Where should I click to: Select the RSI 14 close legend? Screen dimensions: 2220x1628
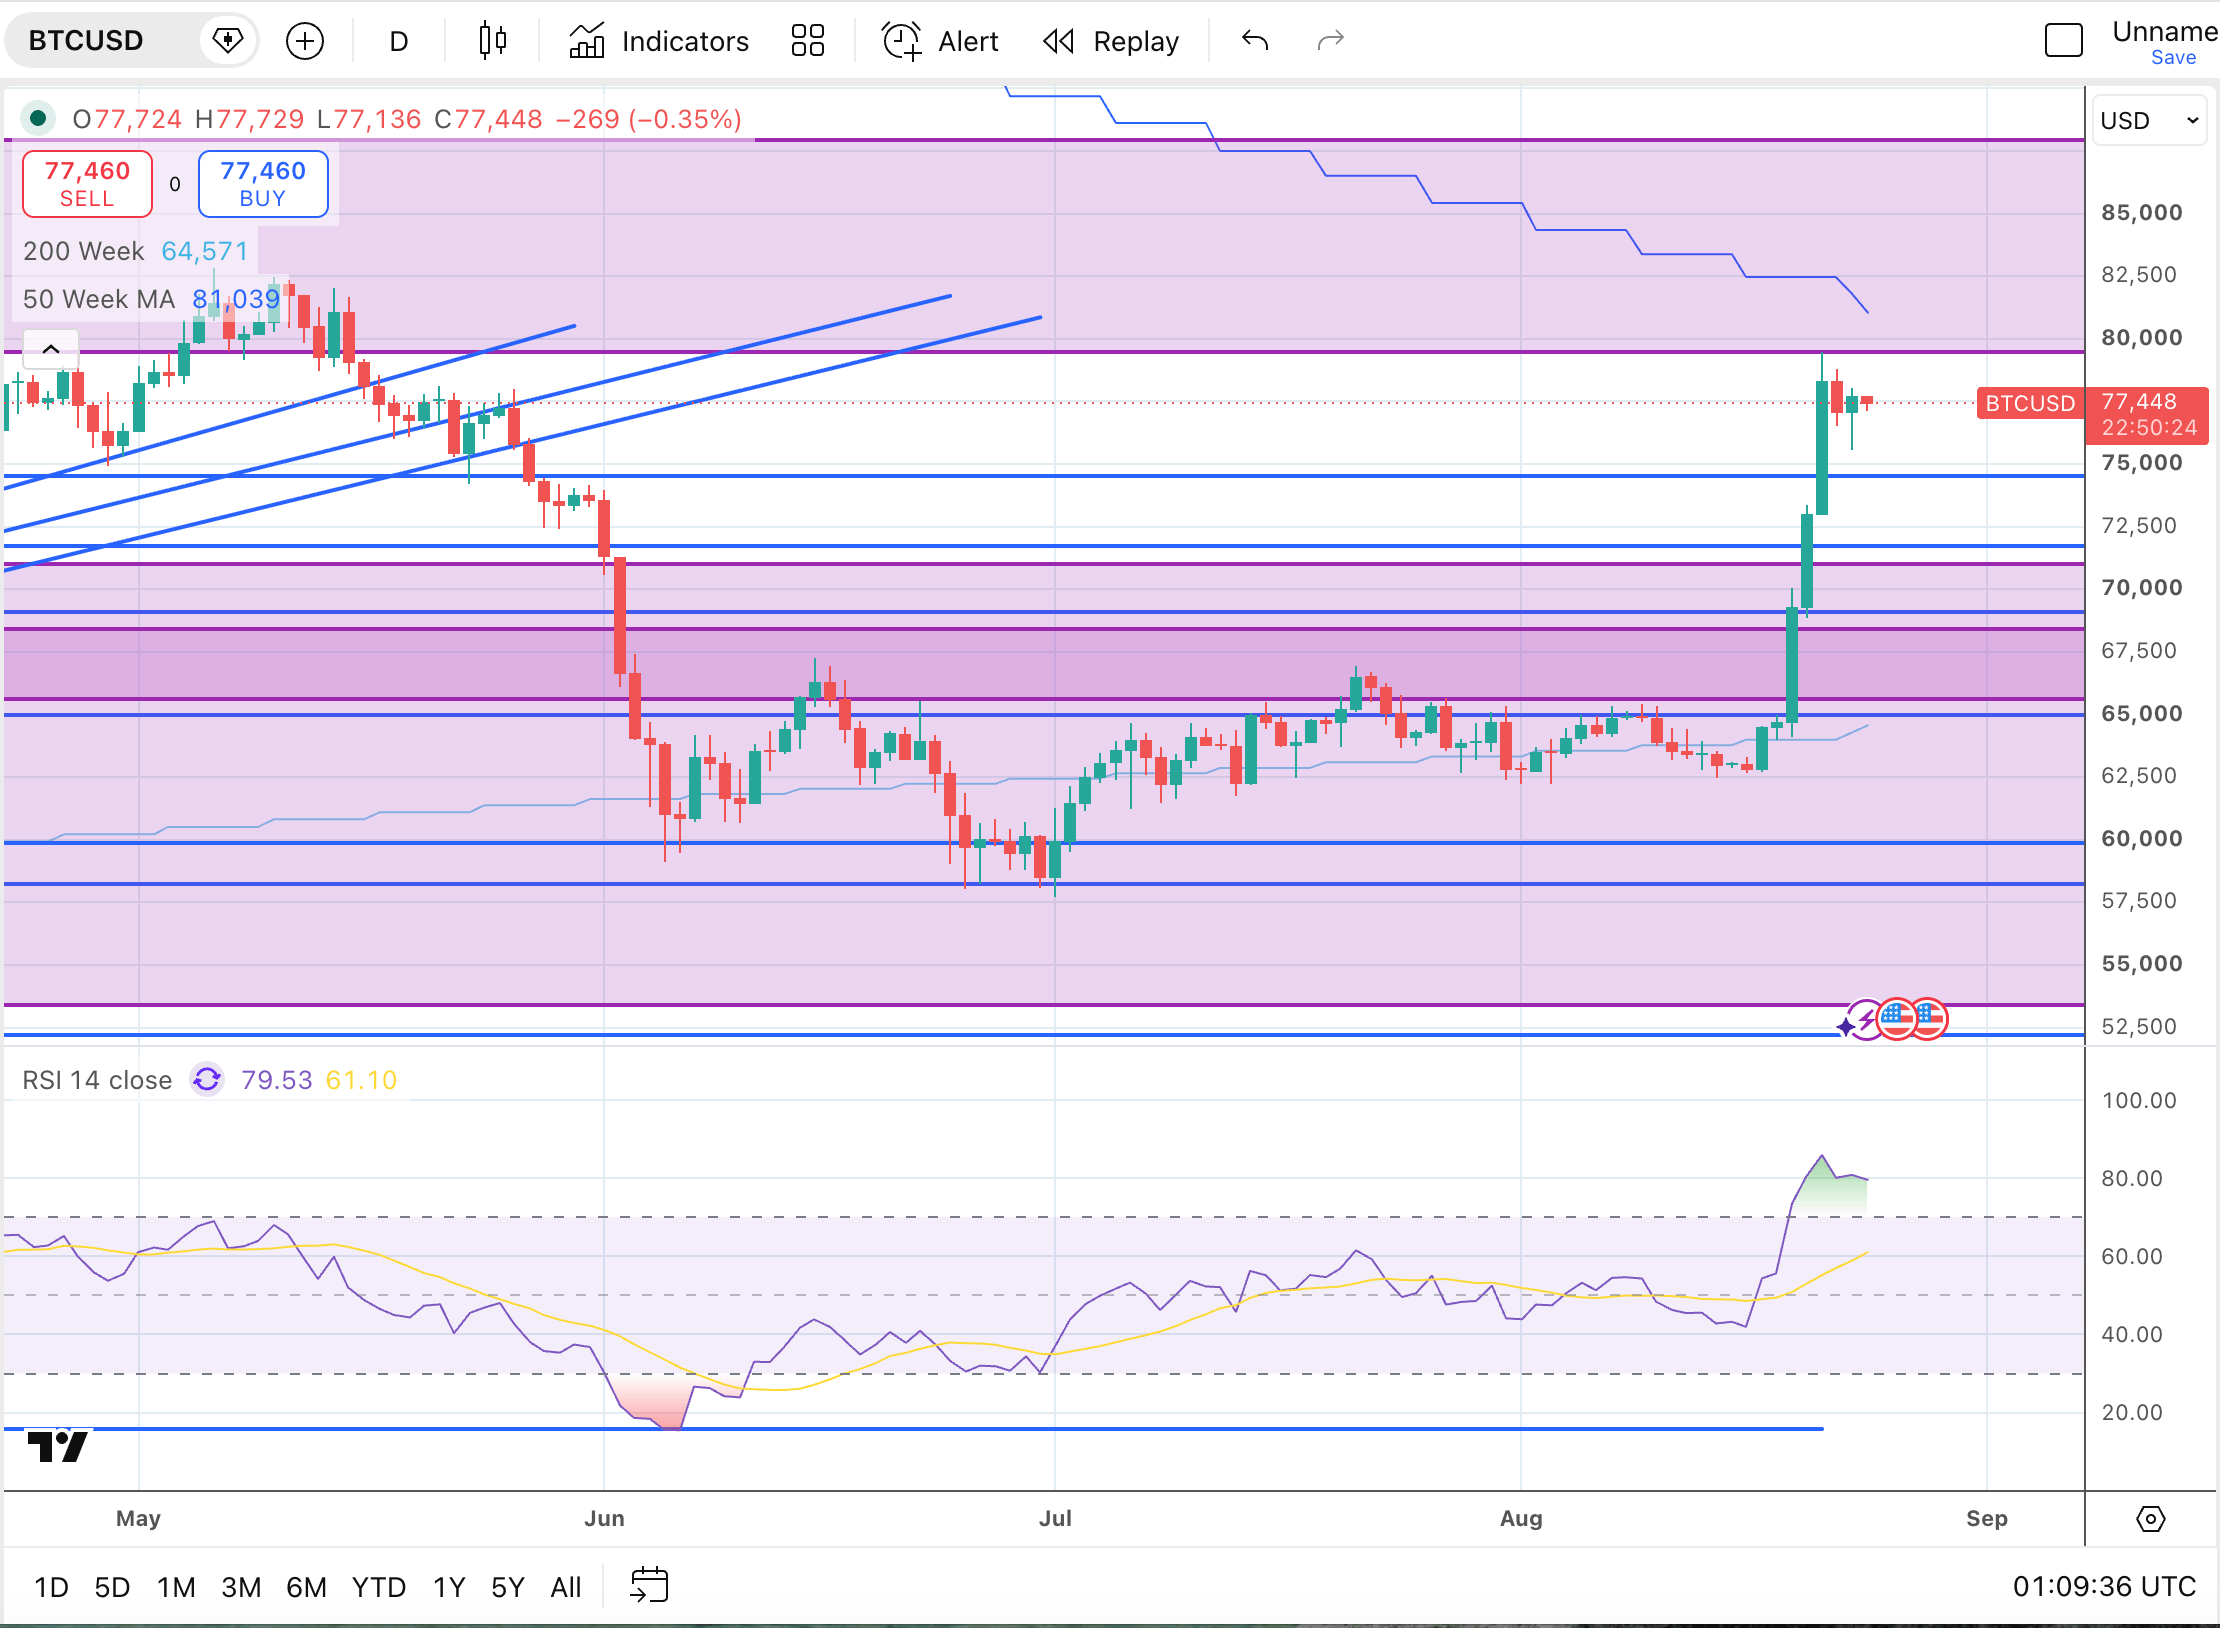(x=97, y=1080)
